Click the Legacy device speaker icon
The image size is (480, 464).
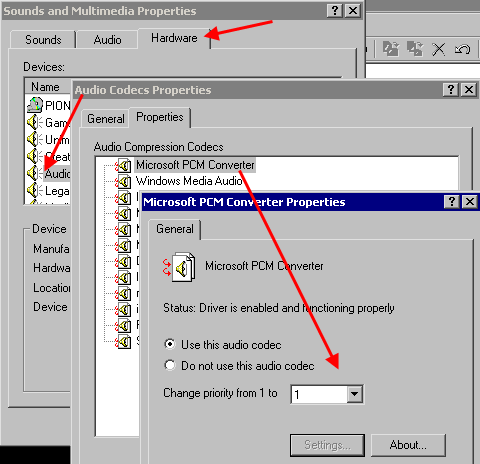coord(34,191)
